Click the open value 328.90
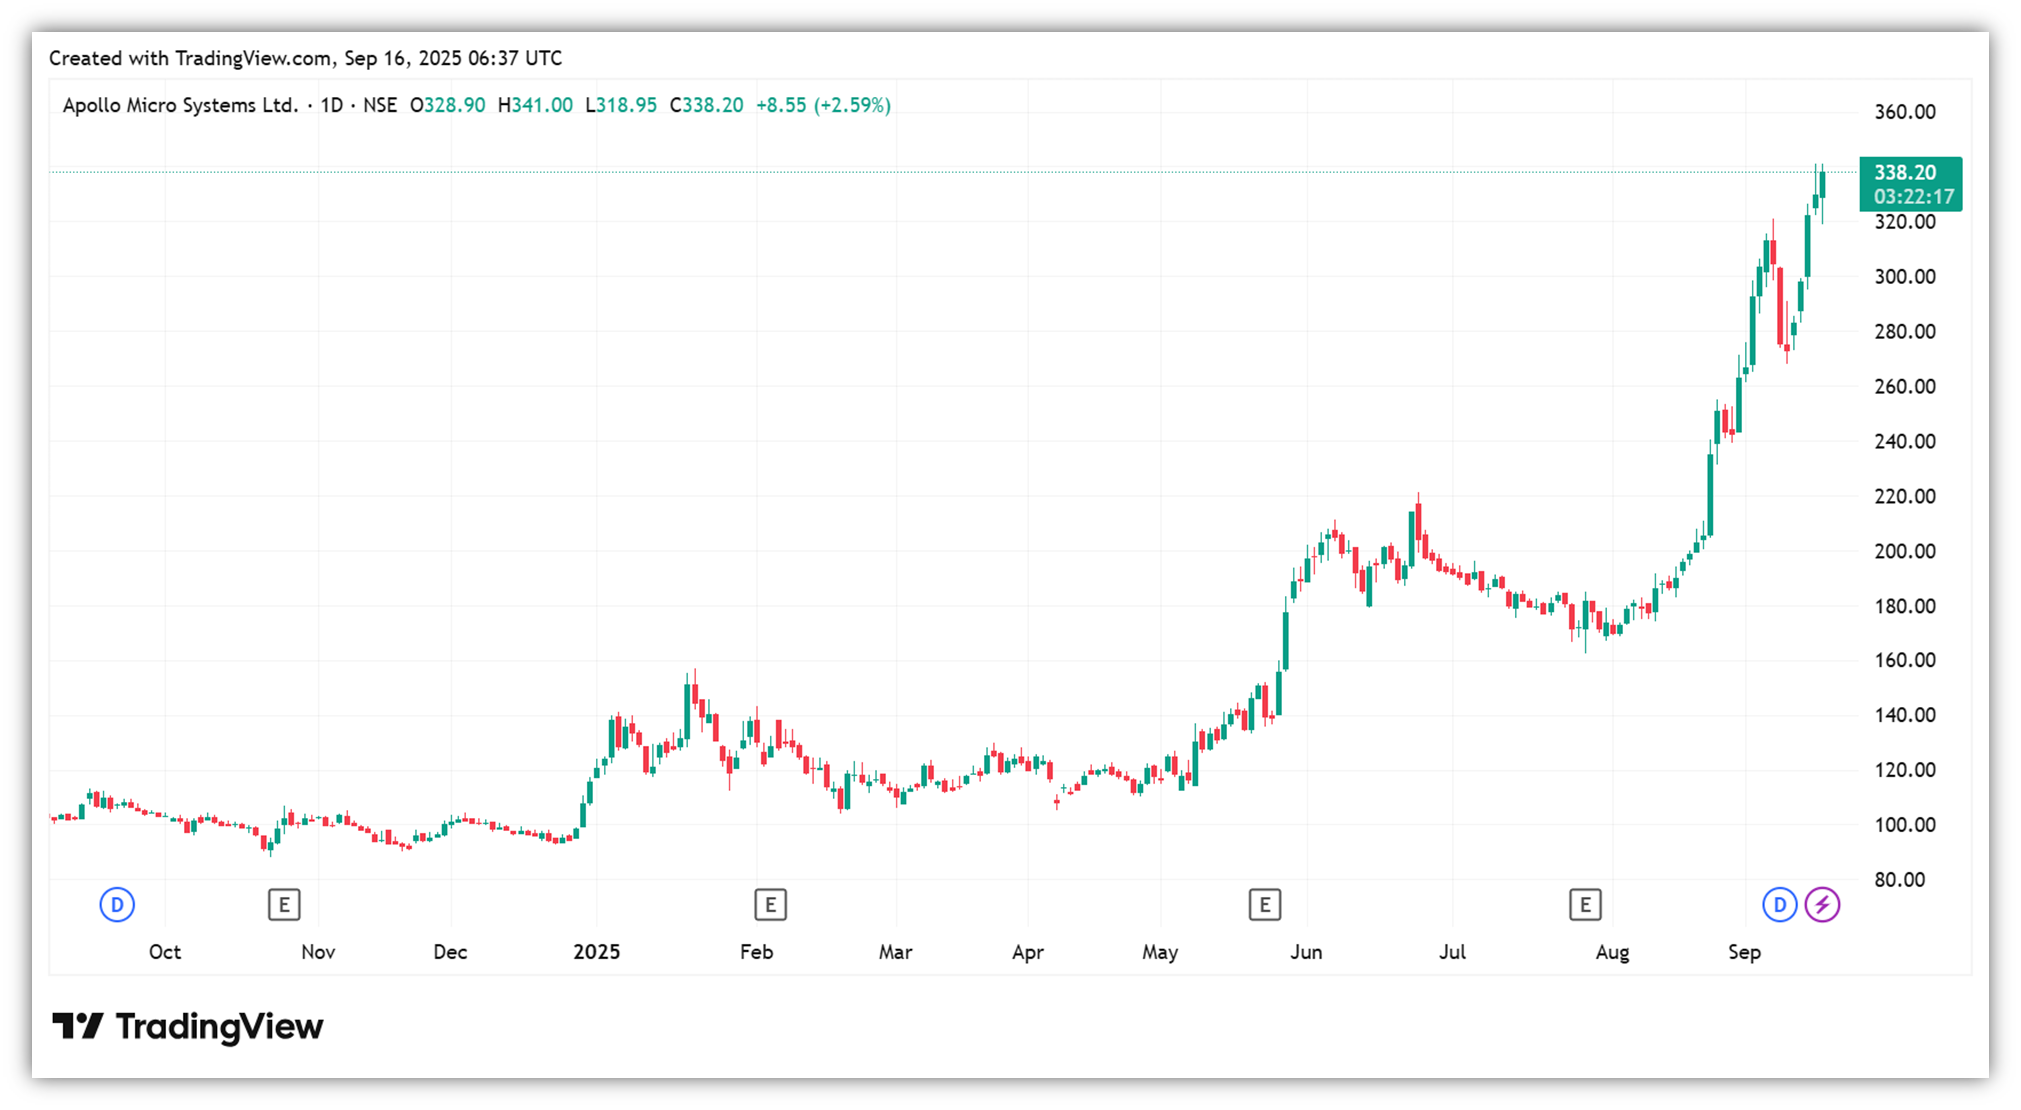This screenshot has height=1110, width=2021. tap(454, 105)
